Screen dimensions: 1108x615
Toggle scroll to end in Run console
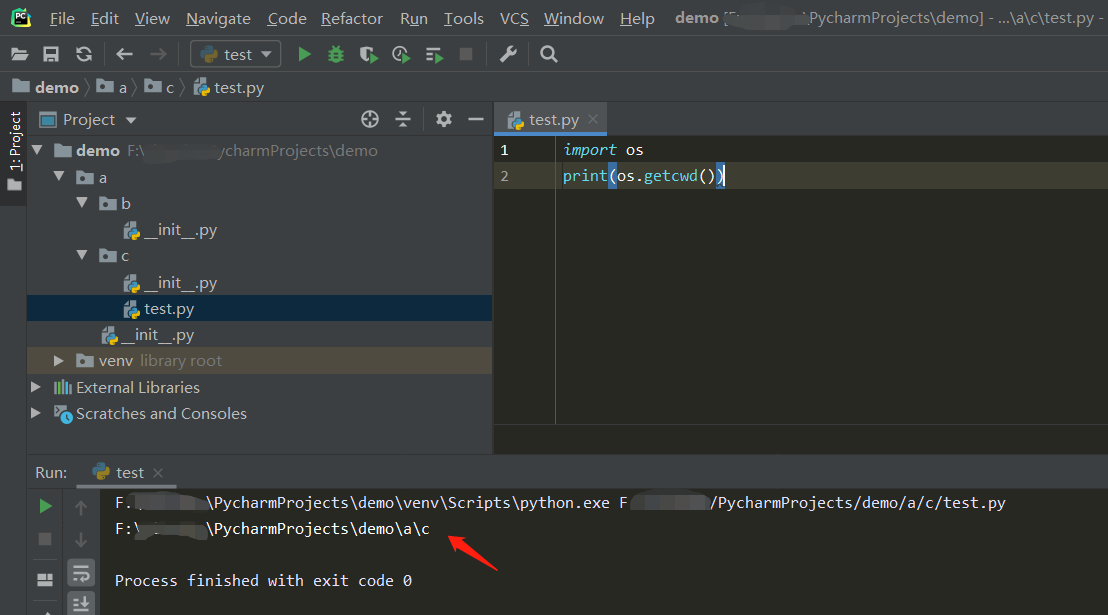pos(81,604)
